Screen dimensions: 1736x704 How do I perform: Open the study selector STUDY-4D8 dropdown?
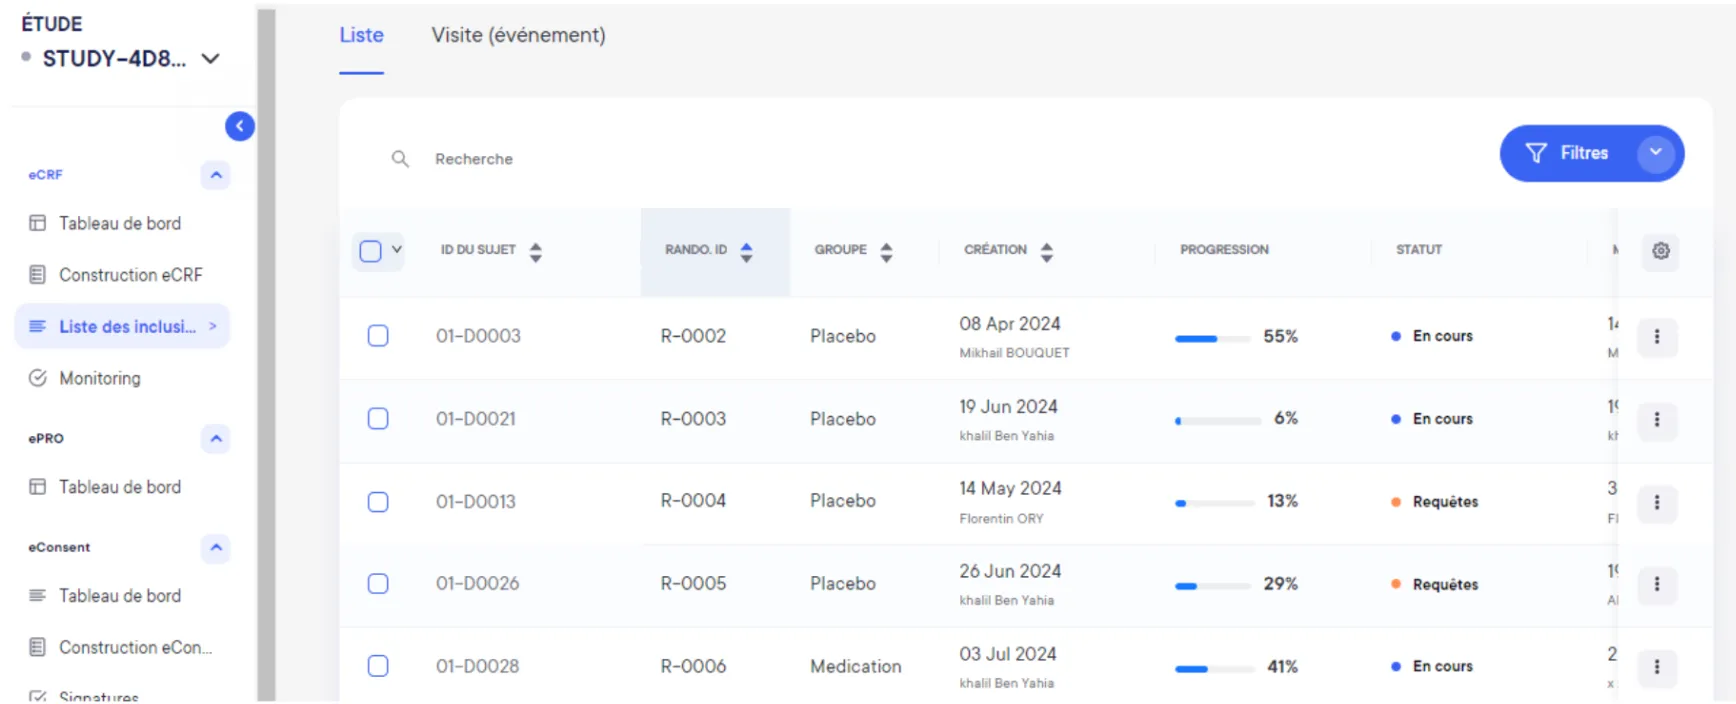tap(210, 59)
